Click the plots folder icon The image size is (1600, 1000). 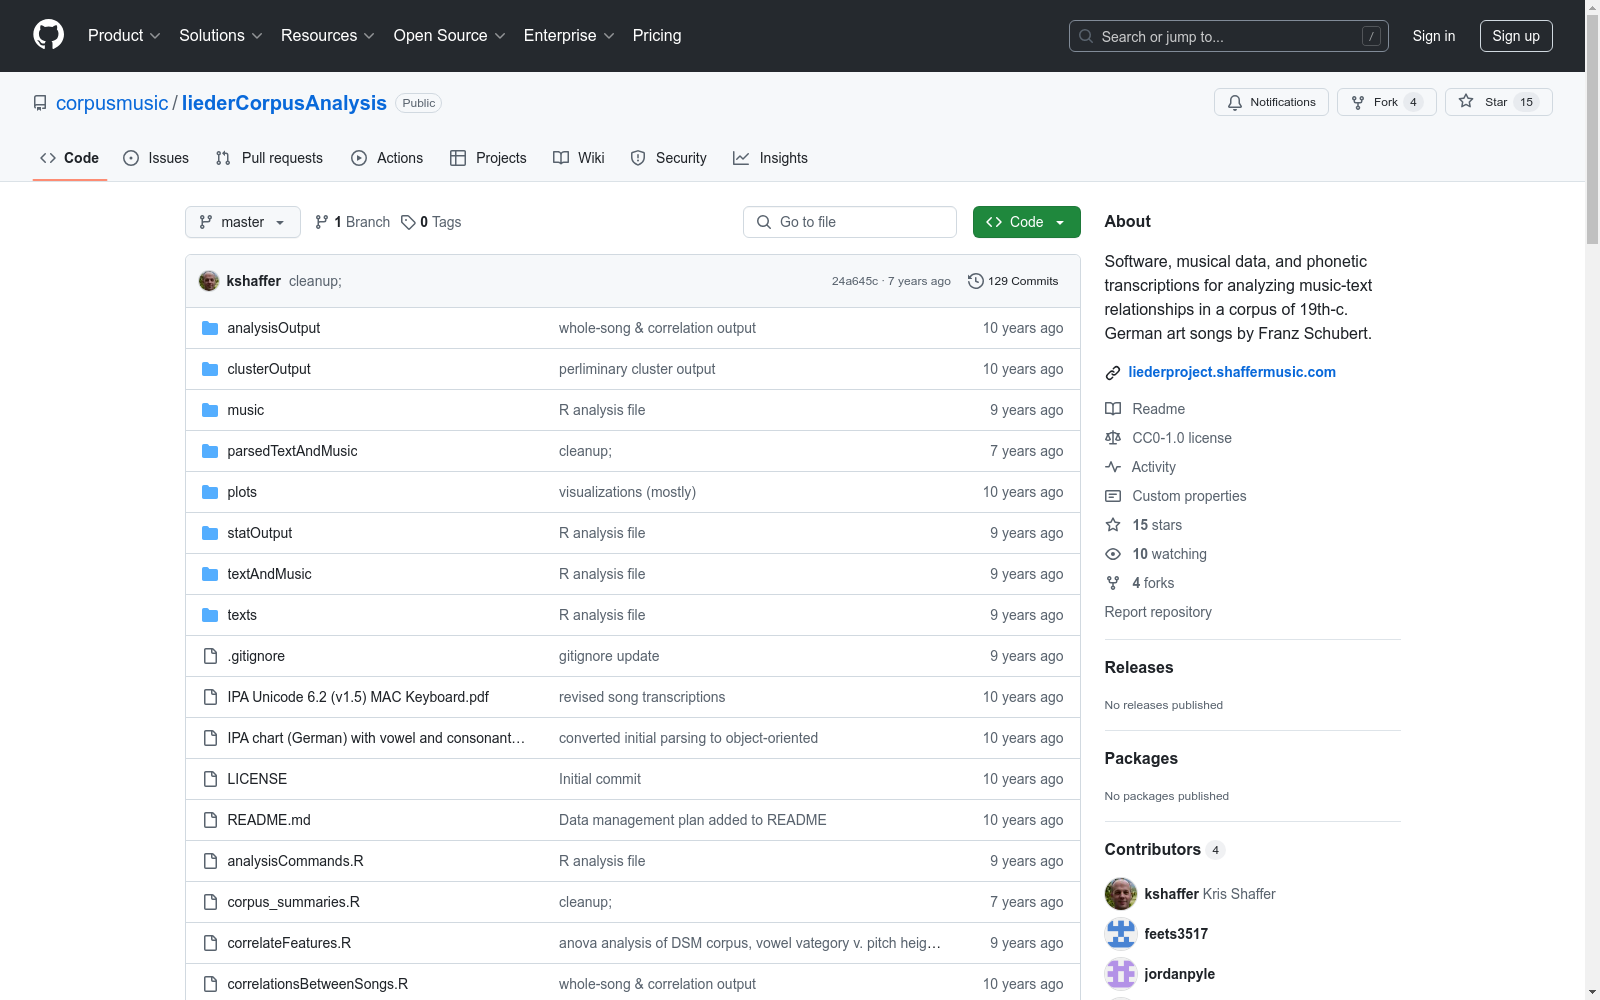pos(210,492)
